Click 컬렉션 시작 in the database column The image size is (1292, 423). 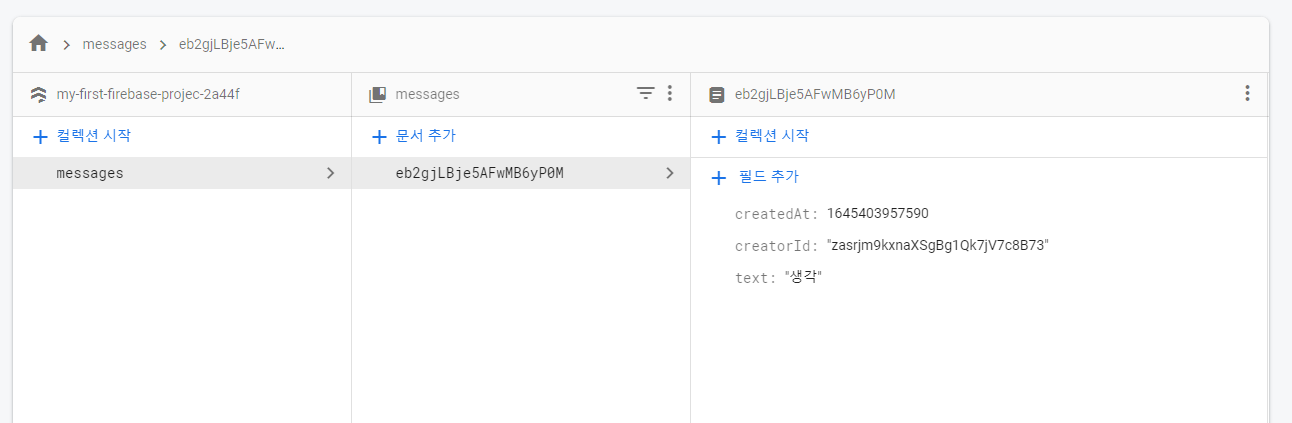point(93,136)
